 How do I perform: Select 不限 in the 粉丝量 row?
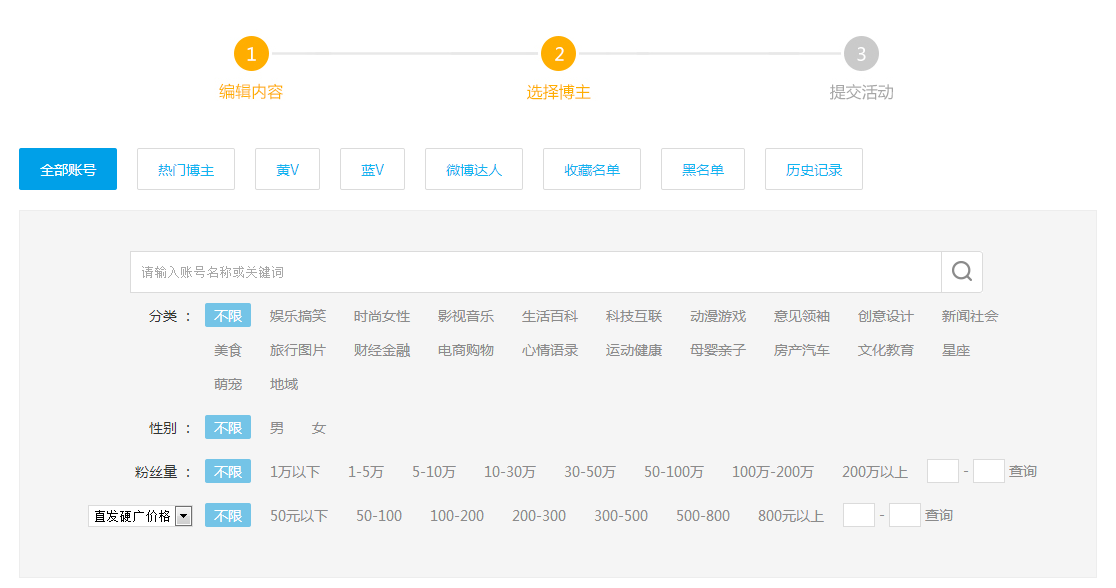click(x=228, y=472)
